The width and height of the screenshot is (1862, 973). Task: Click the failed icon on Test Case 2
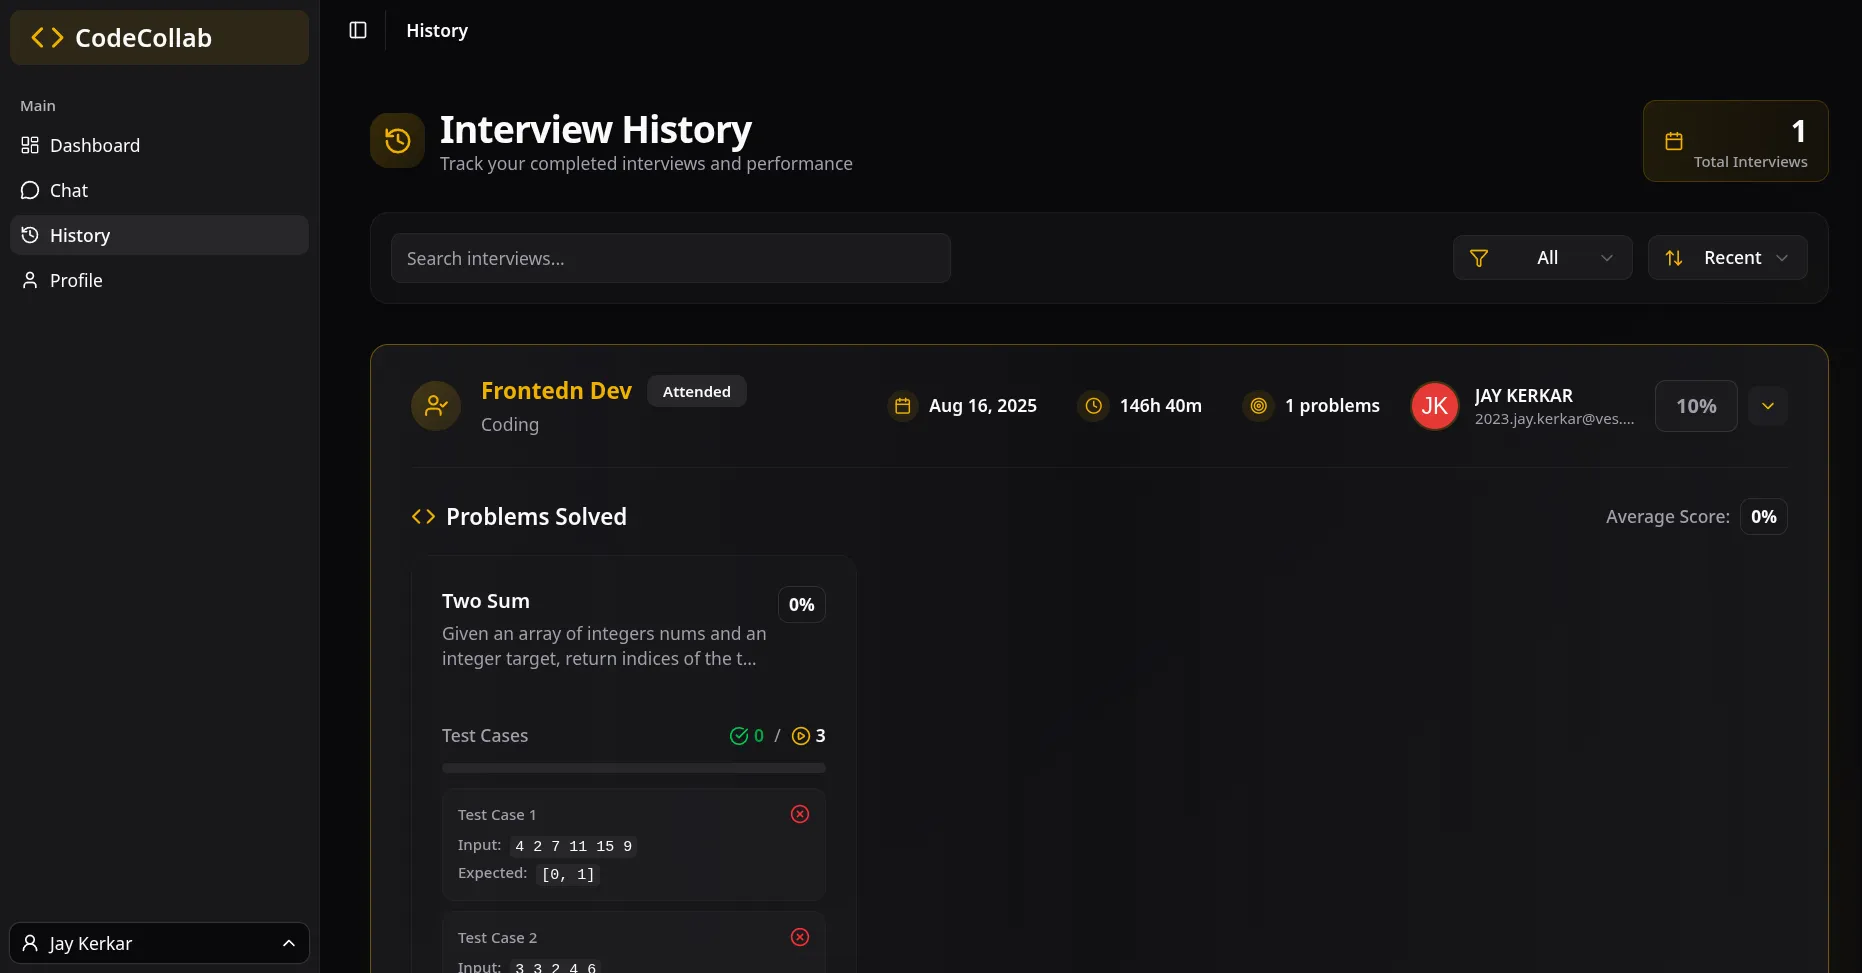tap(800, 937)
